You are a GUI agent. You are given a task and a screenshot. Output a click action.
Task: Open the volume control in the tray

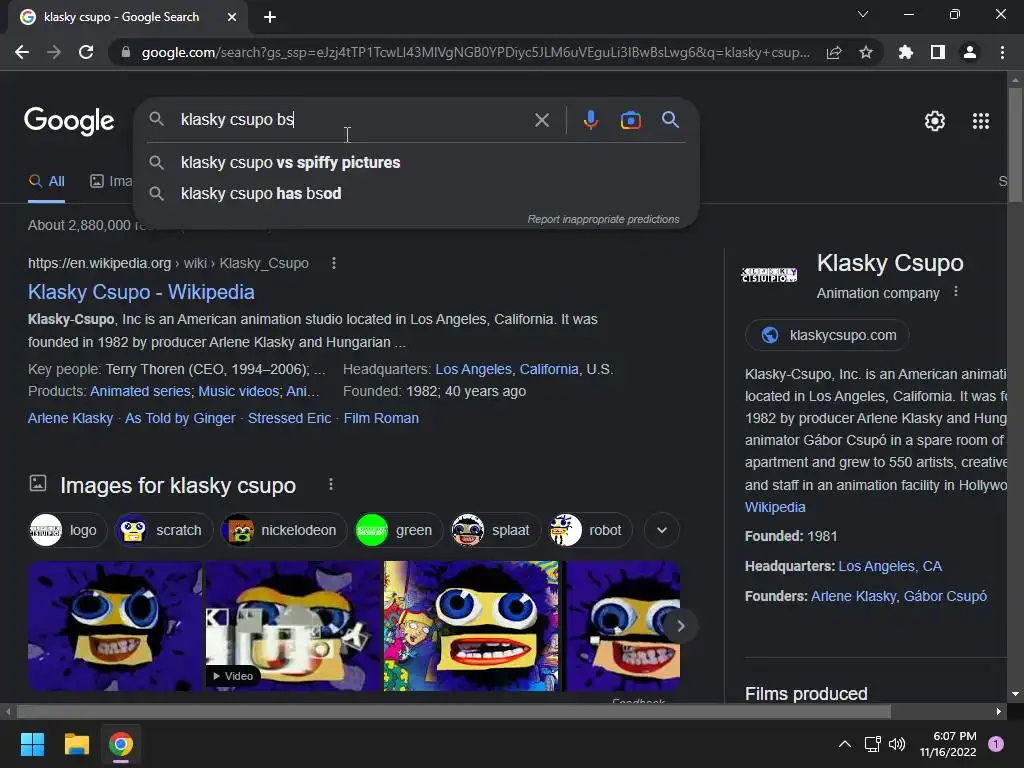[897, 744]
